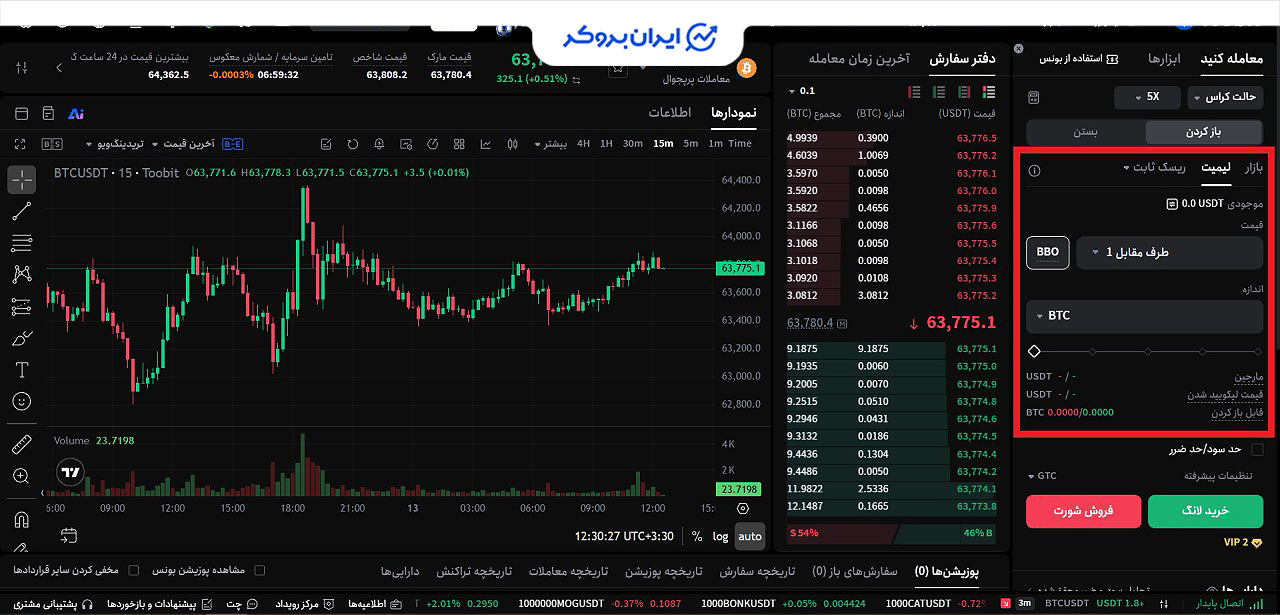Click the فروش شورت sell button
Screen dimensions: 1280x615
click(1084, 511)
